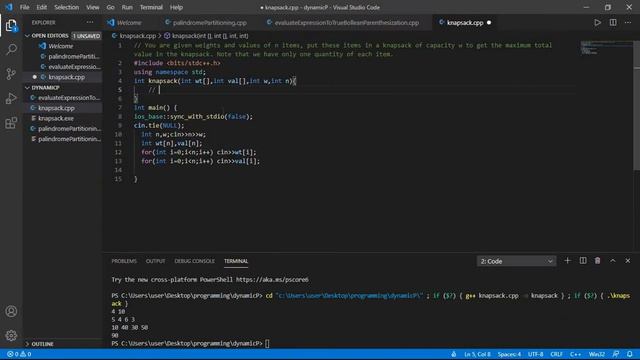The height and width of the screenshot is (360, 640).
Task: Change line endings via 'CRLF'
Action: [x=556, y=354]
